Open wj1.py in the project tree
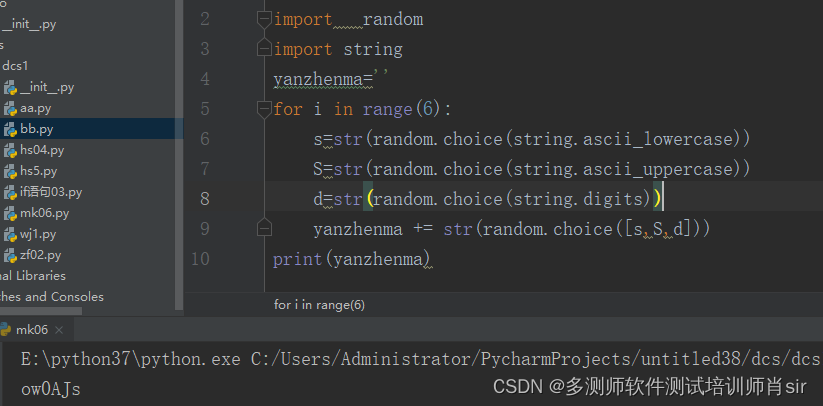This screenshot has height=406, width=823. (x=38, y=234)
